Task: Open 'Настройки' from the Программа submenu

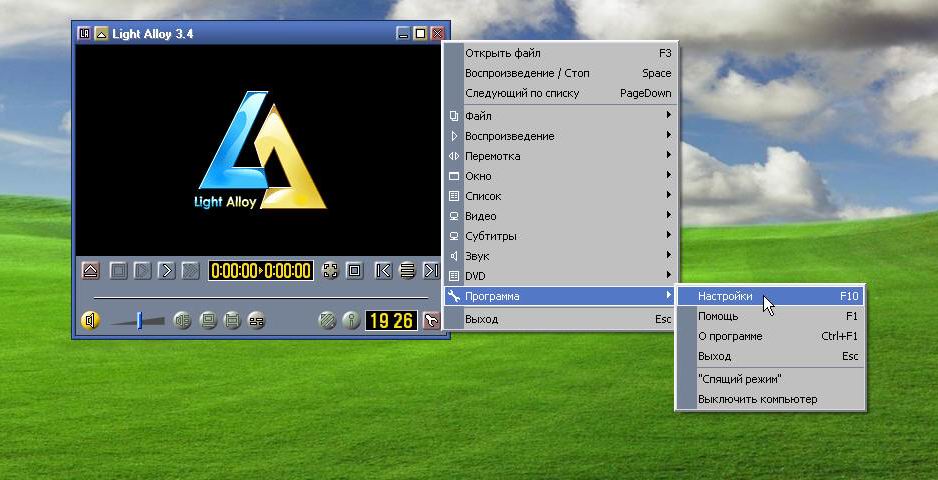Action: [770, 296]
